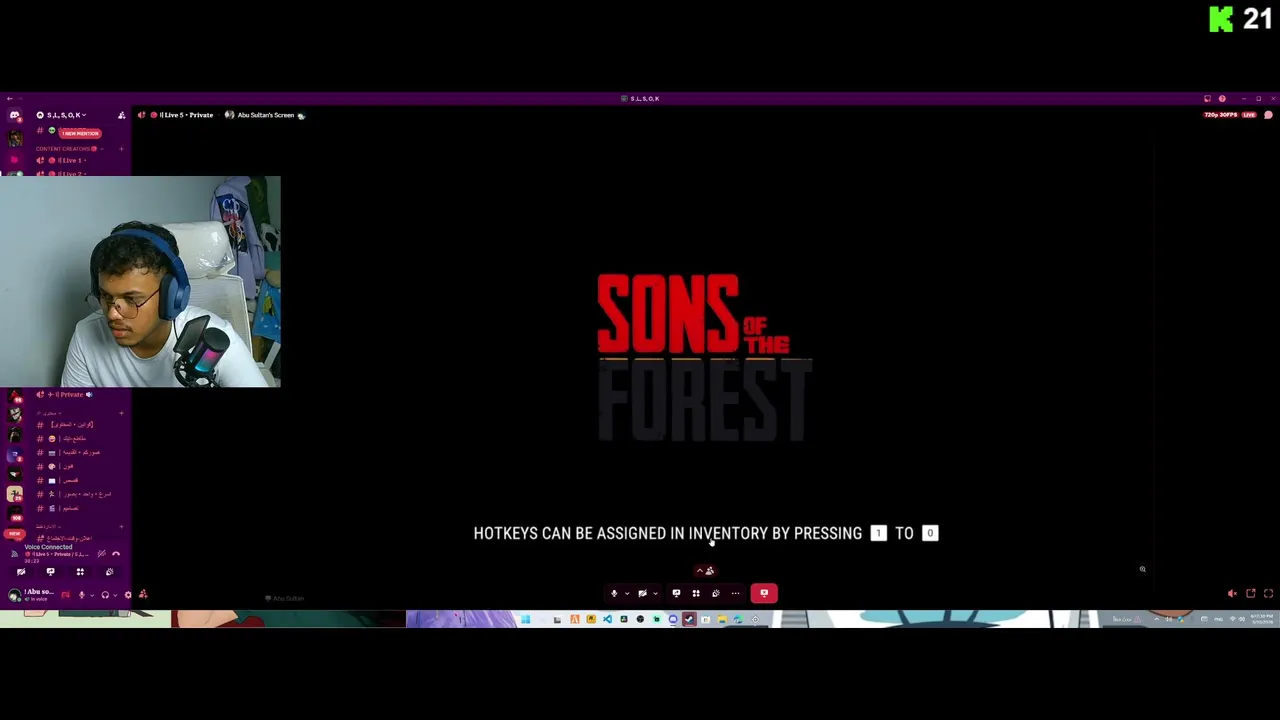This screenshot has height=720, width=1280.
Task: Toggle microphone in the call control bar
Action: pyautogui.click(x=614, y=593)
